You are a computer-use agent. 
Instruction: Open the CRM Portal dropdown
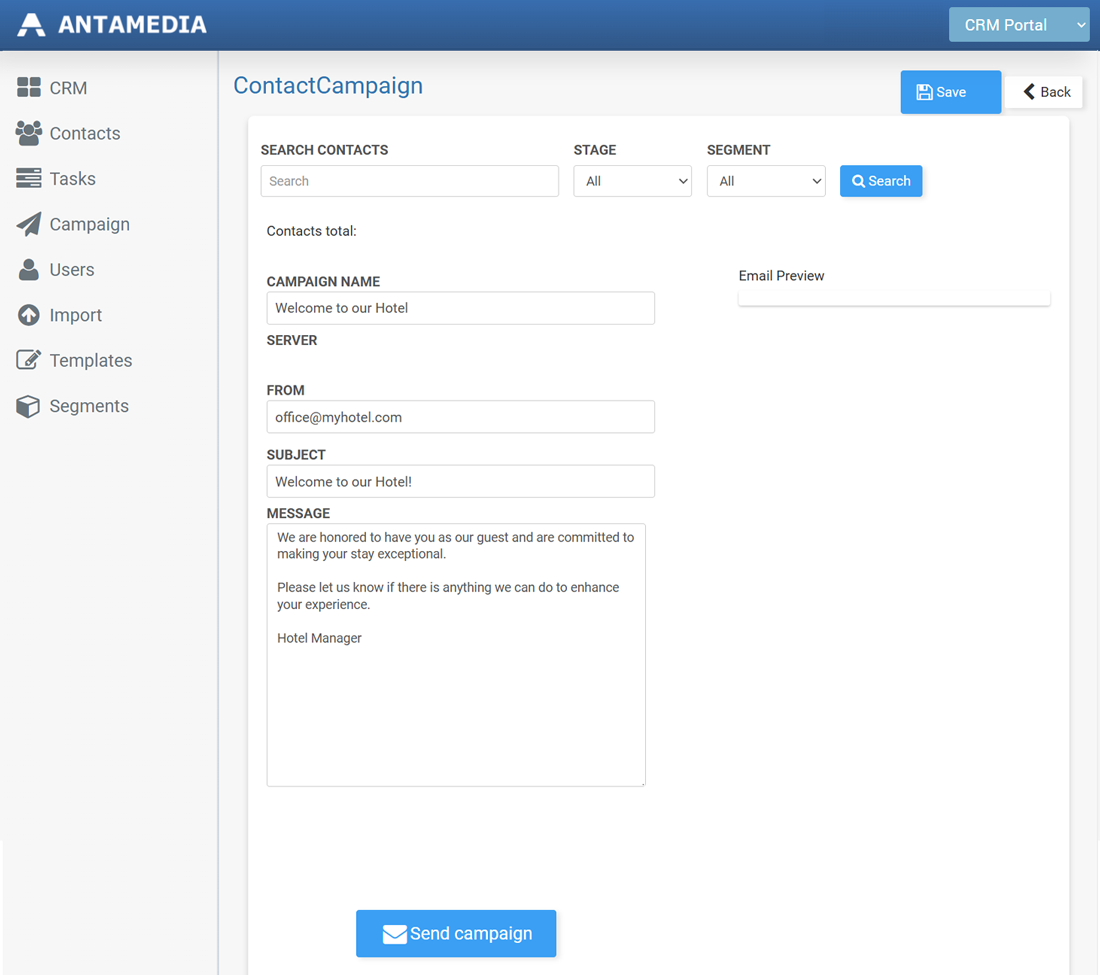point(1019,25)
